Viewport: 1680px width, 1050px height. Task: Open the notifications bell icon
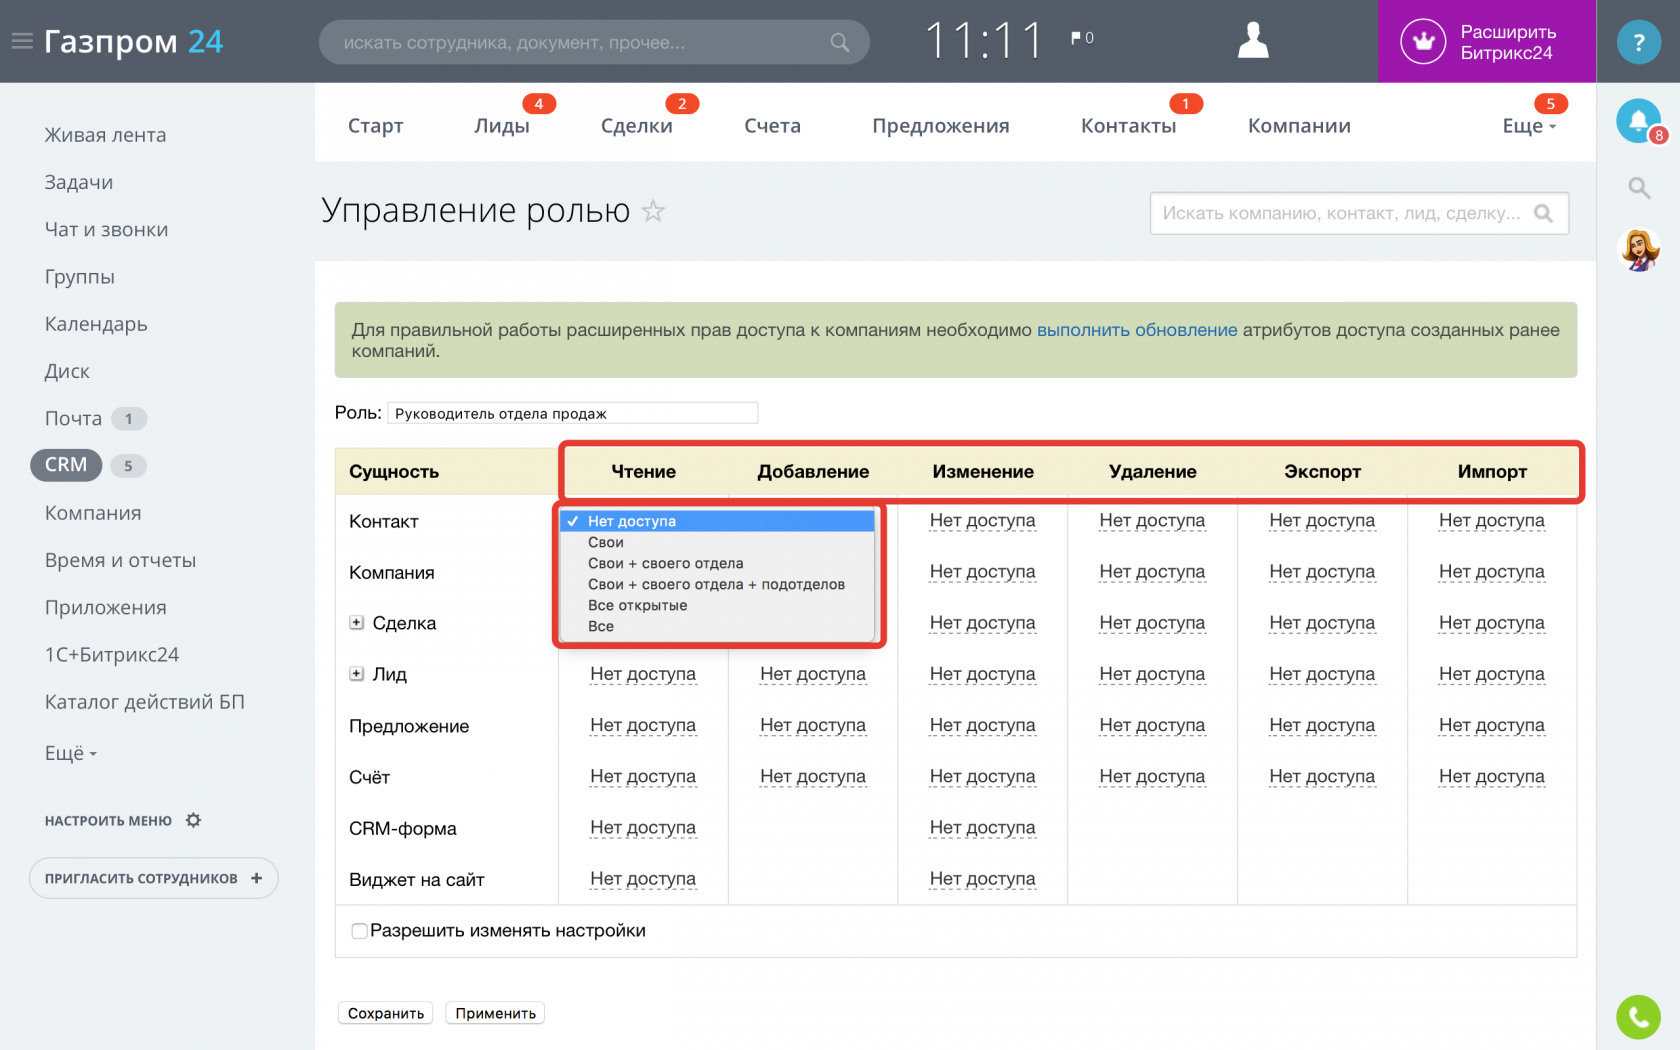(x=1638, y=121)
